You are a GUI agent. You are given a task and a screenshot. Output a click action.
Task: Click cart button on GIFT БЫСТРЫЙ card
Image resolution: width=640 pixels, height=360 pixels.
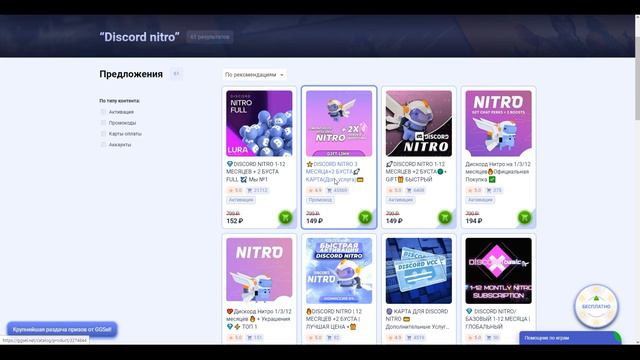(x=445, y=217)
